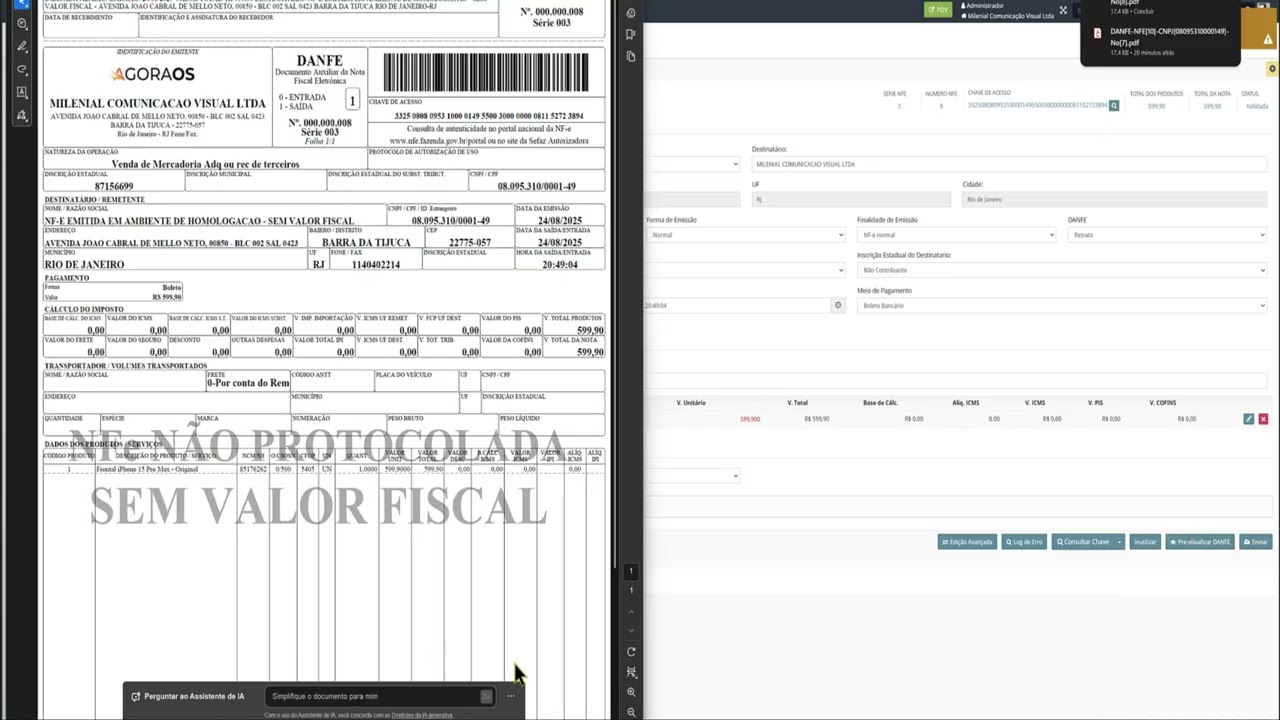Open the PDF copy/pages panel icon
This screenshot has width=1280, height=720.
(x=631, y=56)
